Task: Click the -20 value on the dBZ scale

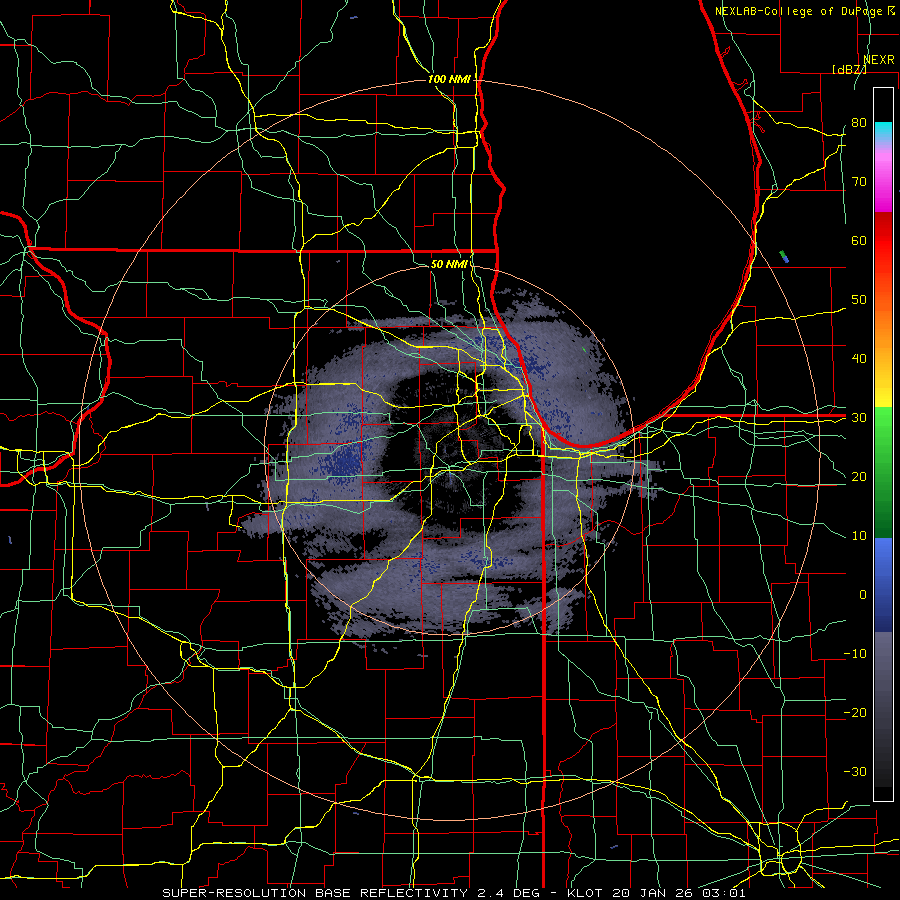Action: point(855,712)
